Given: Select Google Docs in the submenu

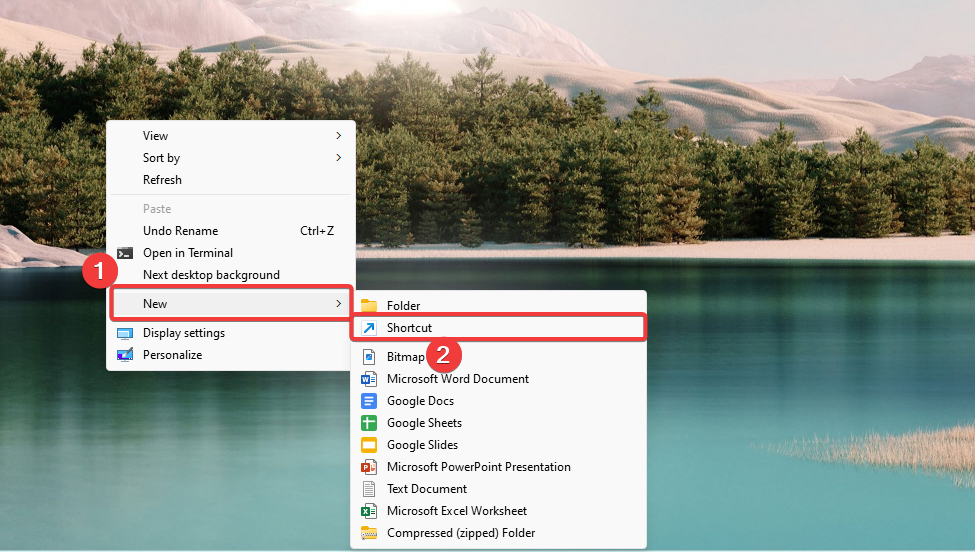Looking at the screenshot, I should (498, 401).
